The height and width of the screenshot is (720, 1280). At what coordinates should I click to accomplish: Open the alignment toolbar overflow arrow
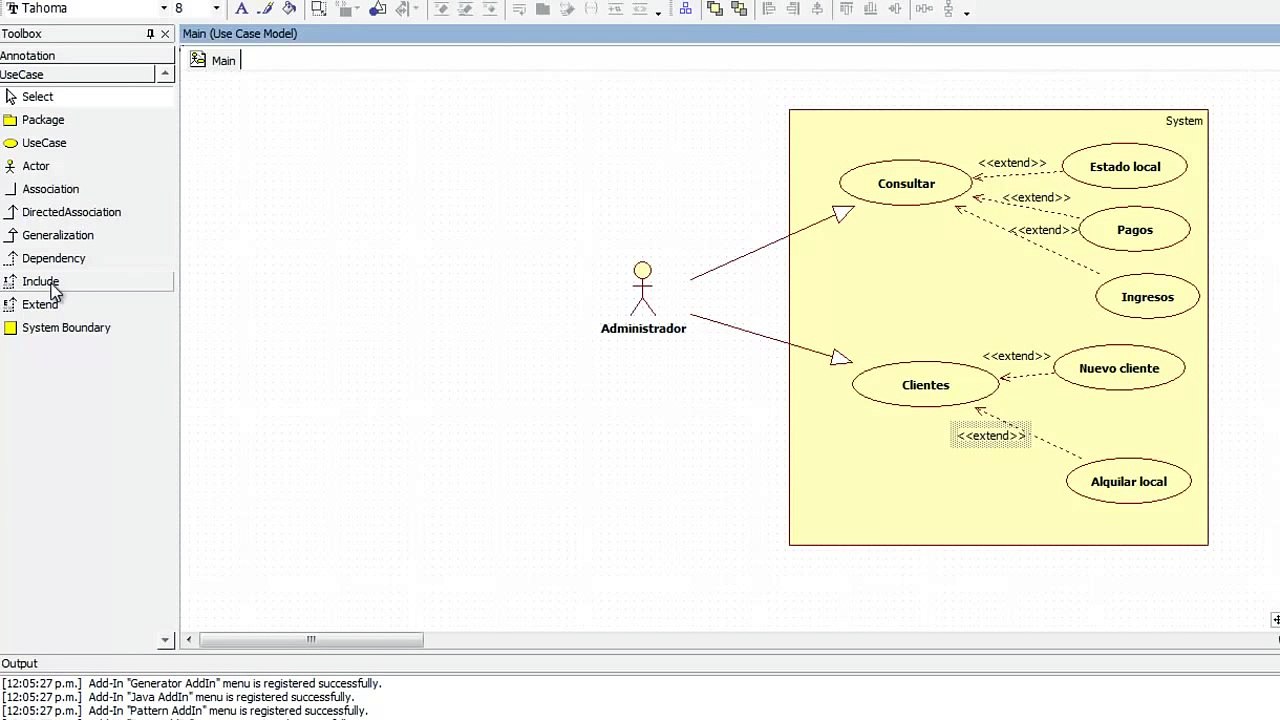[x=967, y=12]
